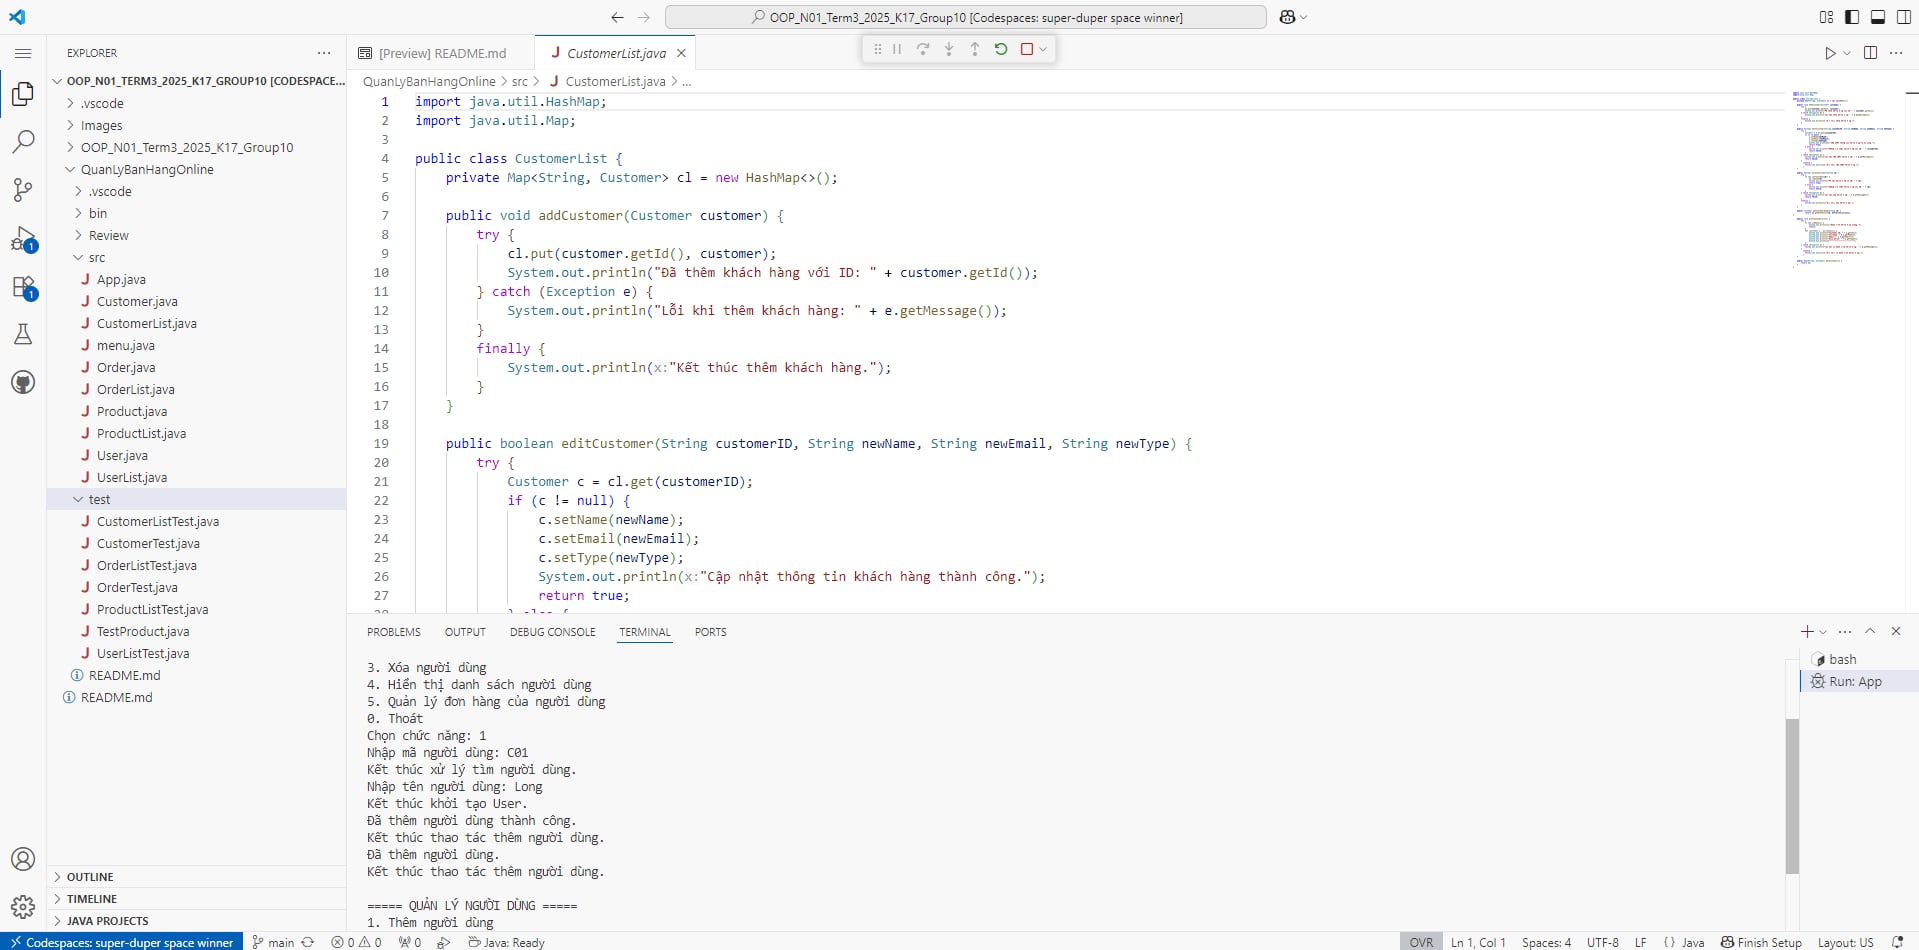Click the Spaces: 4 indentation setting
This screenshot has width=1919, height=950.
(x=1546, y=942)
